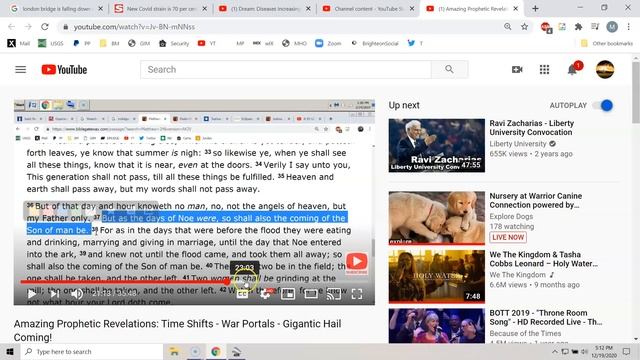This screenshot has height=360, width=640.
Task: Expand Other bookmarks folder
Action: coord(607,43)
